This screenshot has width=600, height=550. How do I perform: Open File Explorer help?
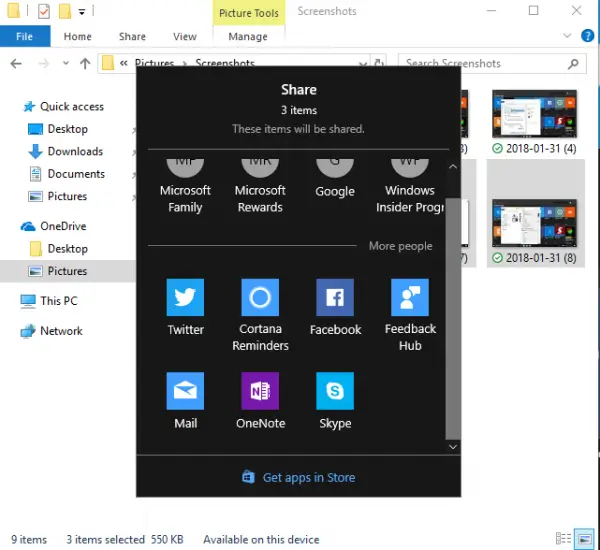pyautogui.click(x=587, y=36)
